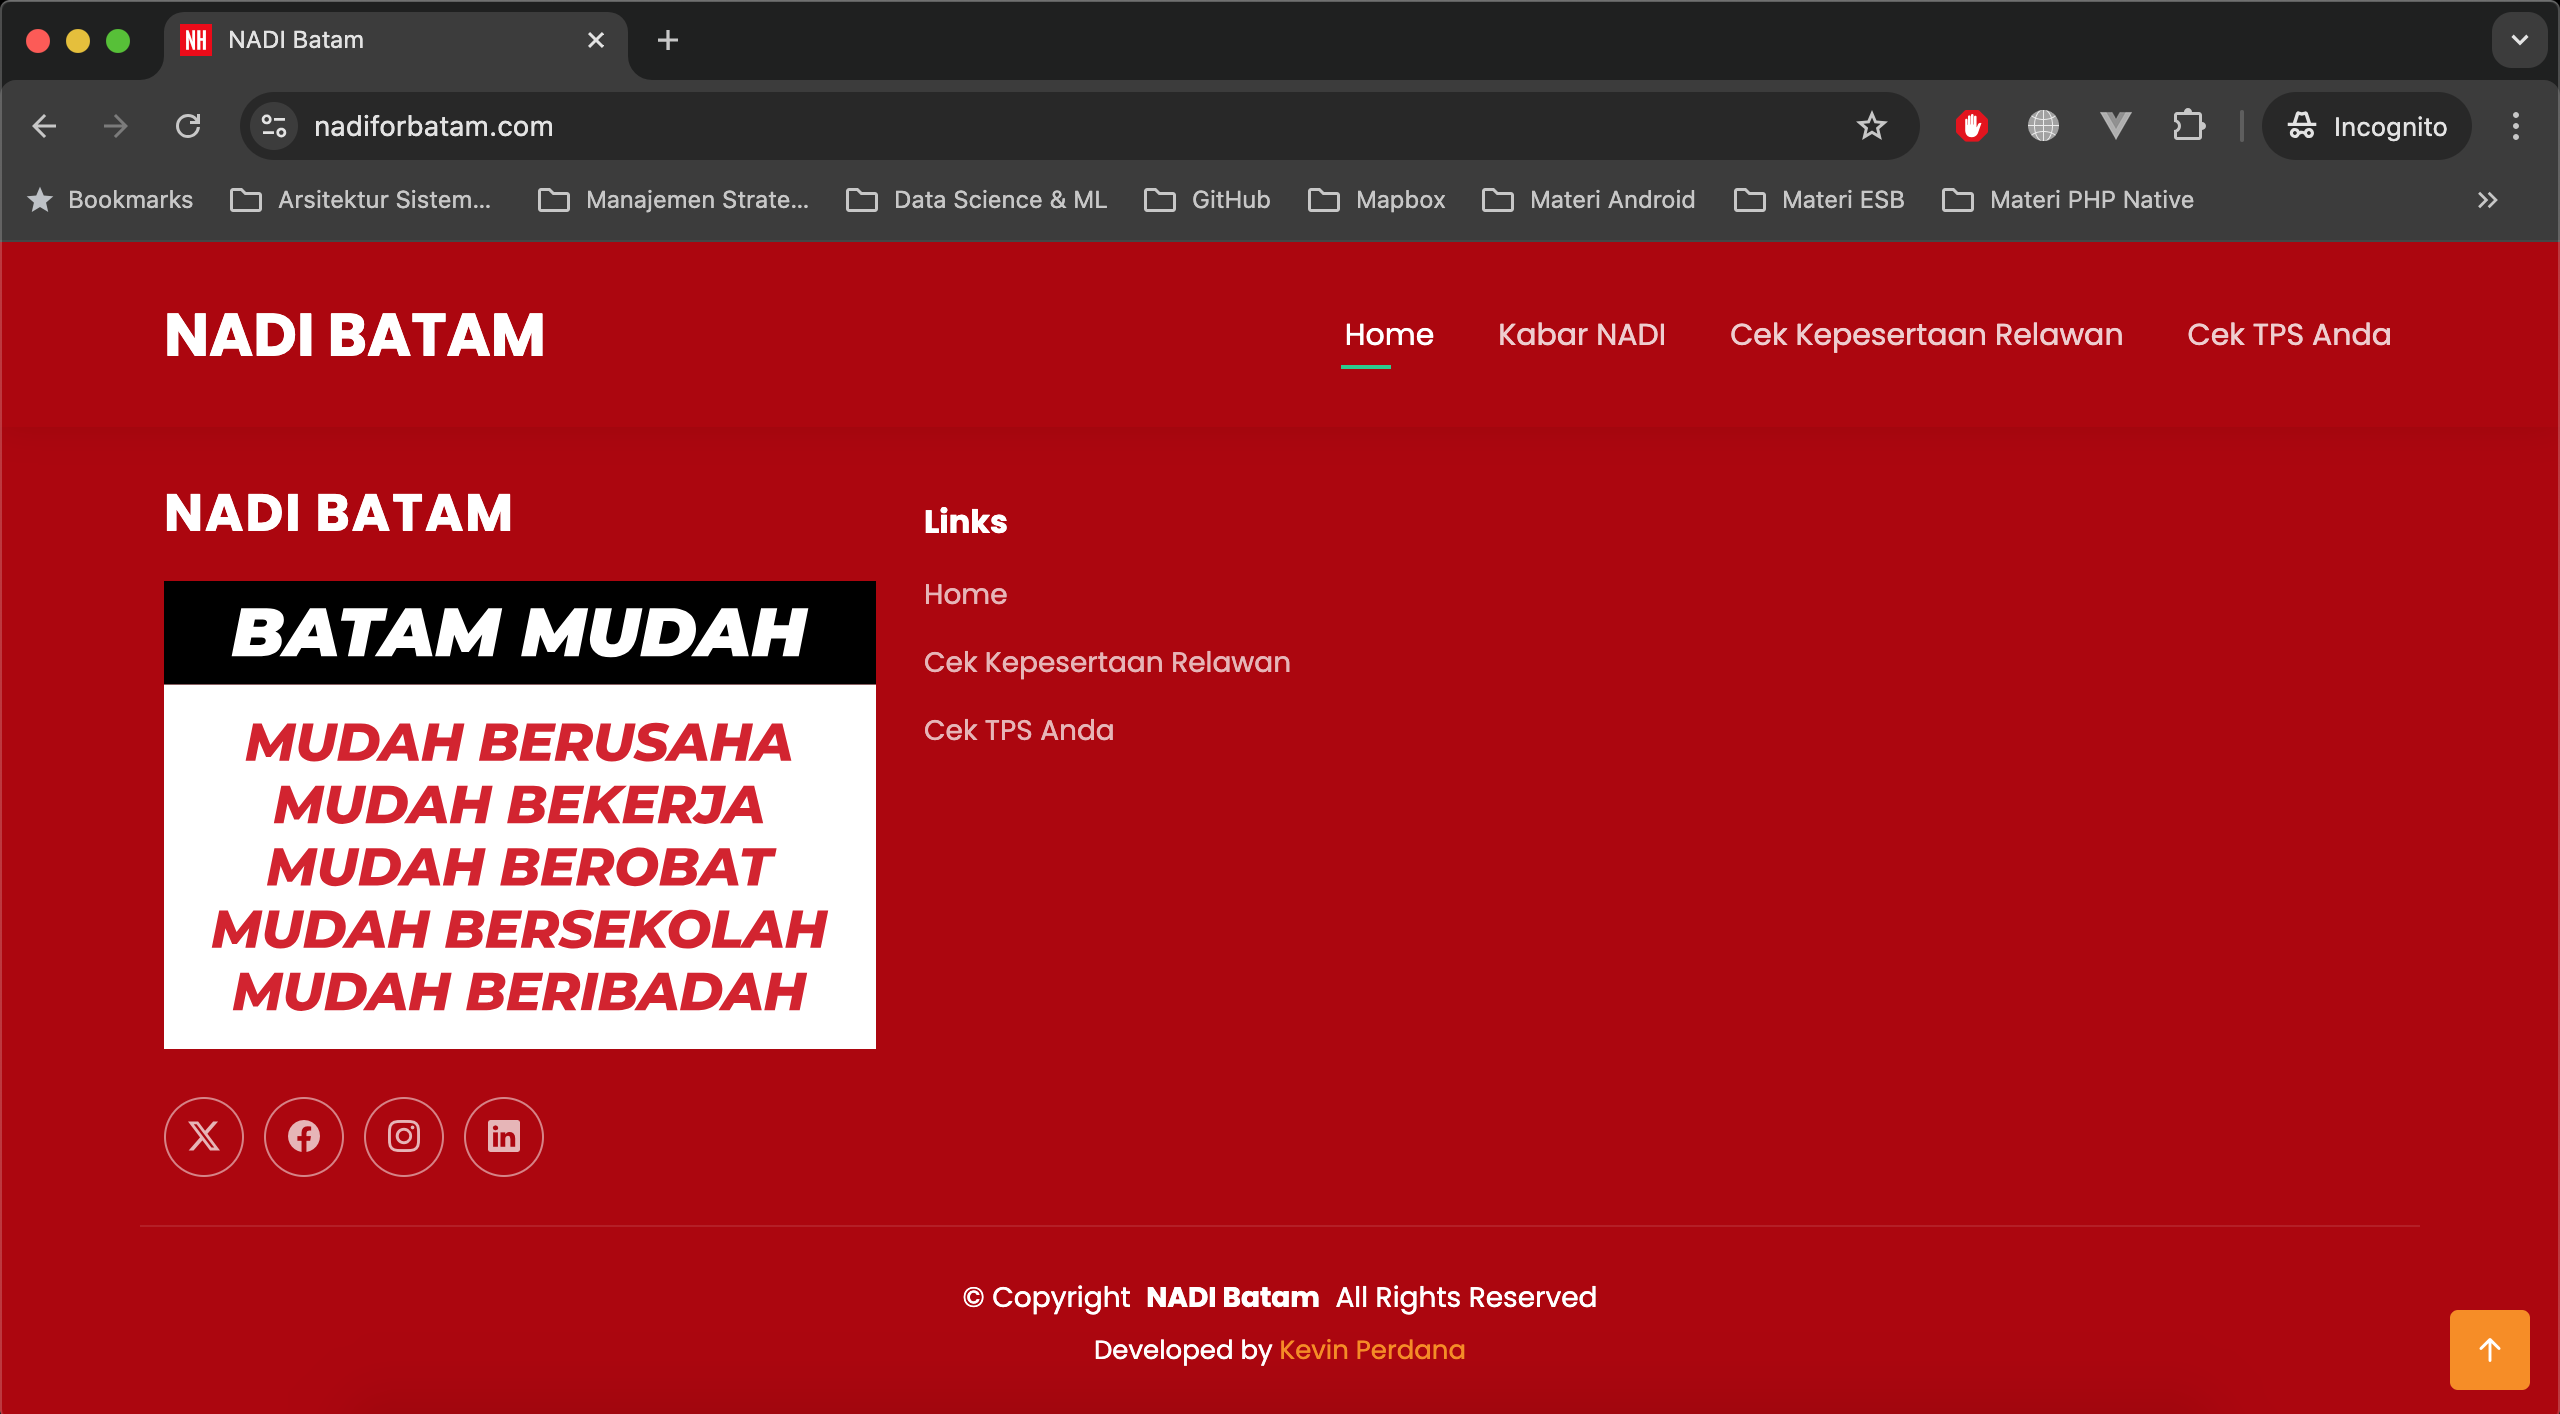
Task: Open Materi ESB bookmark folder
Action: [1819, 200]
